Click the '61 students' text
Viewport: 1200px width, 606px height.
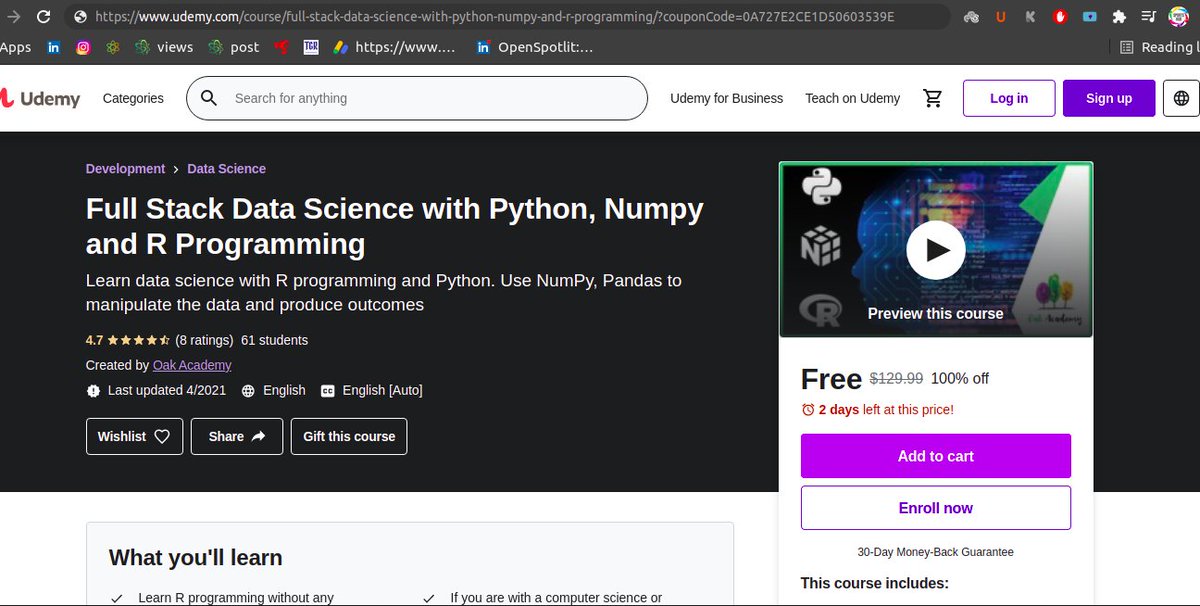tap(275, 340)
